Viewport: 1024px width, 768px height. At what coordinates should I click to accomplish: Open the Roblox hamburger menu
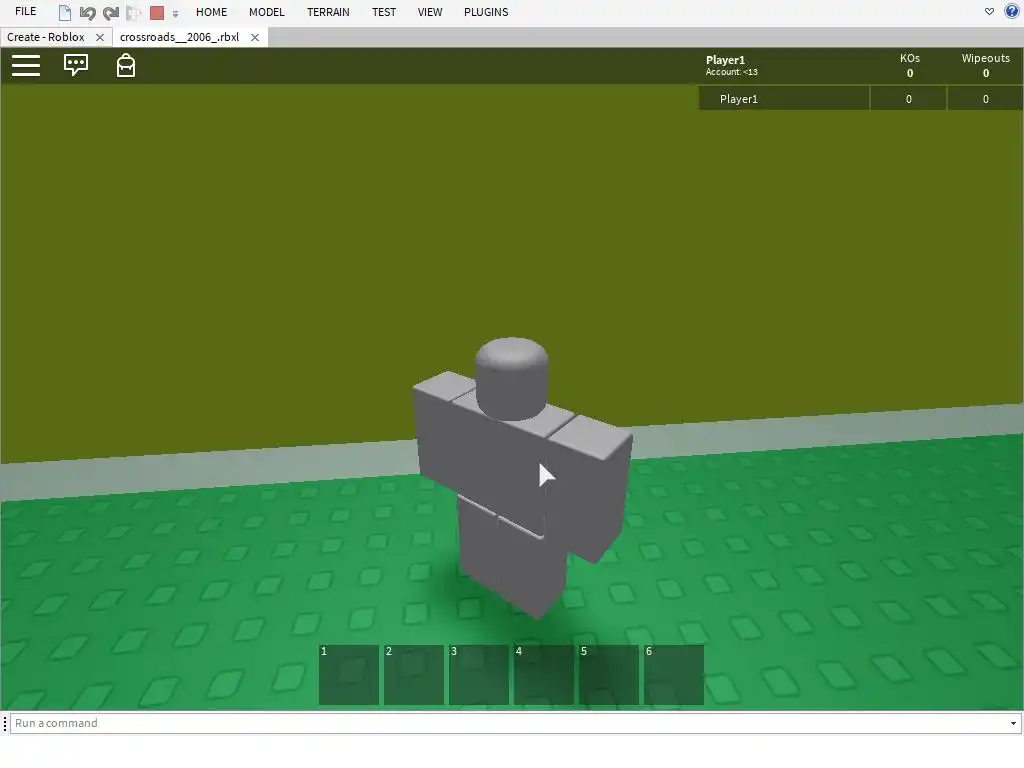click(26, 65)
